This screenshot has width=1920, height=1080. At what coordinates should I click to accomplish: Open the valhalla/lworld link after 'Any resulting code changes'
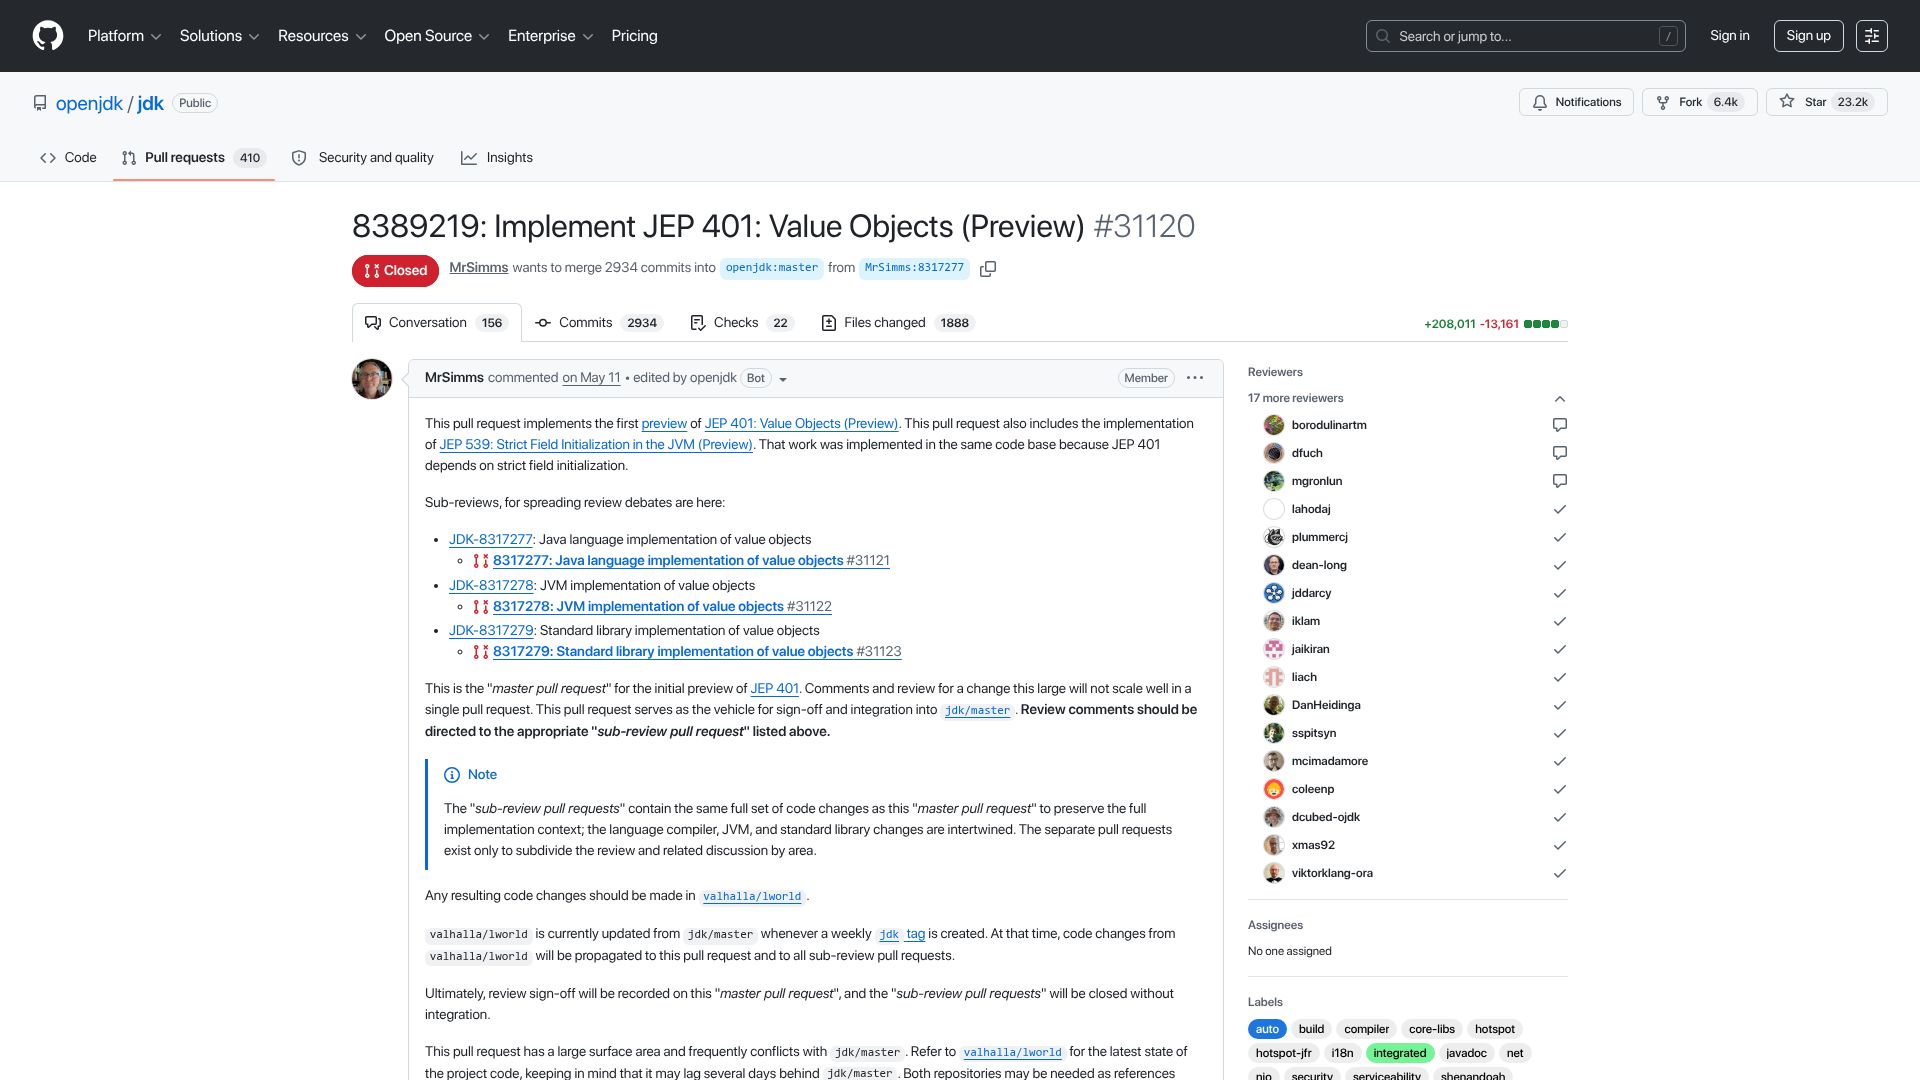(x=752, y=897)
